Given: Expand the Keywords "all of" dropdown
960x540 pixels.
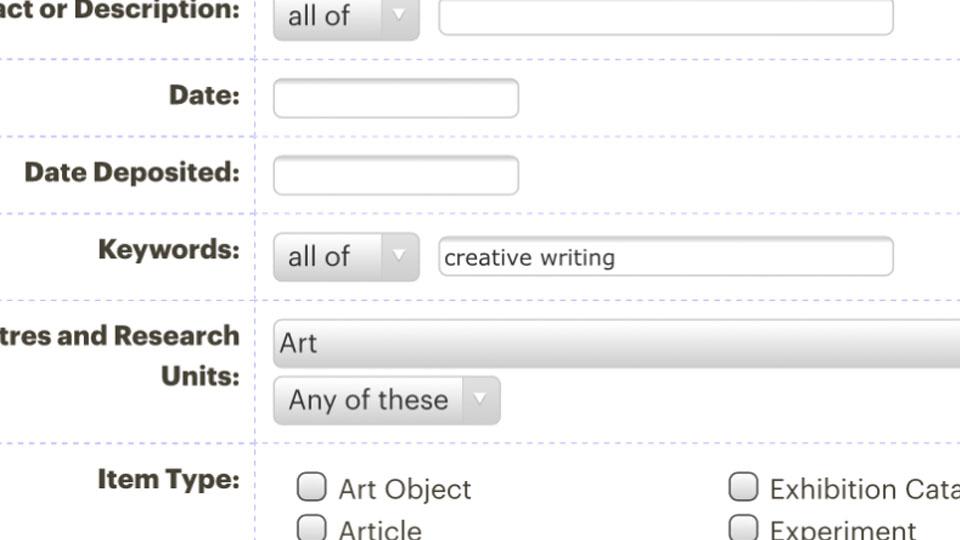Looking at the screenshot, I should click(x=345, y=257).
